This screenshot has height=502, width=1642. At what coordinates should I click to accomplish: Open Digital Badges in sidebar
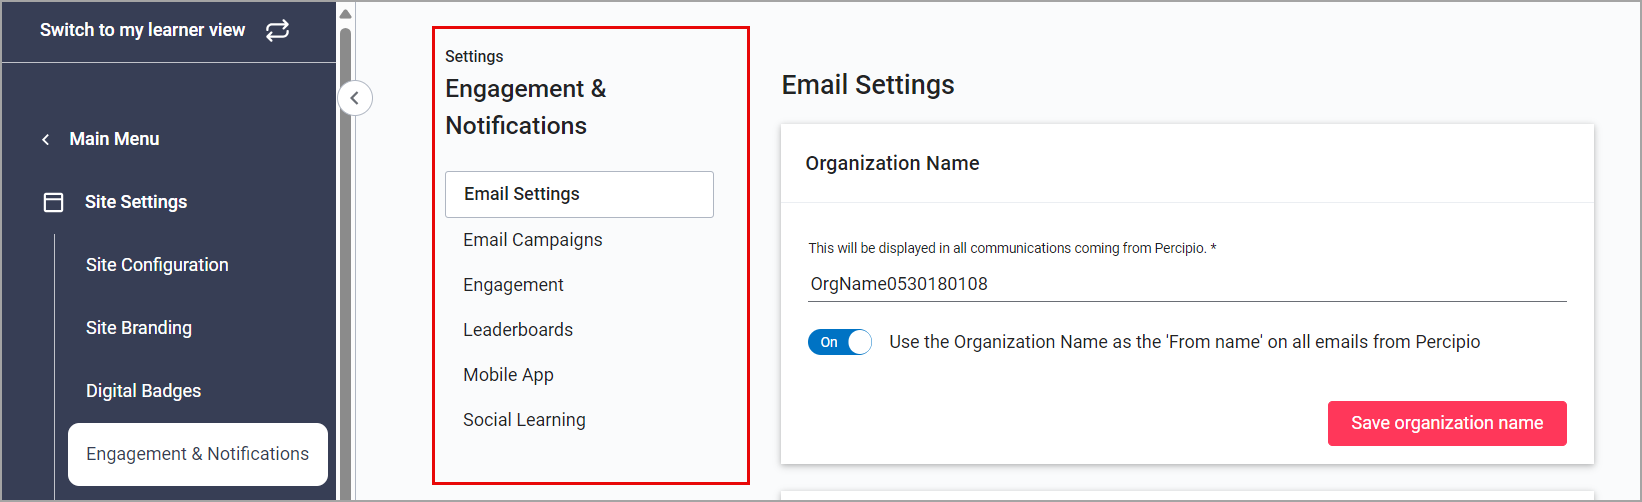[x=143, y=391]
